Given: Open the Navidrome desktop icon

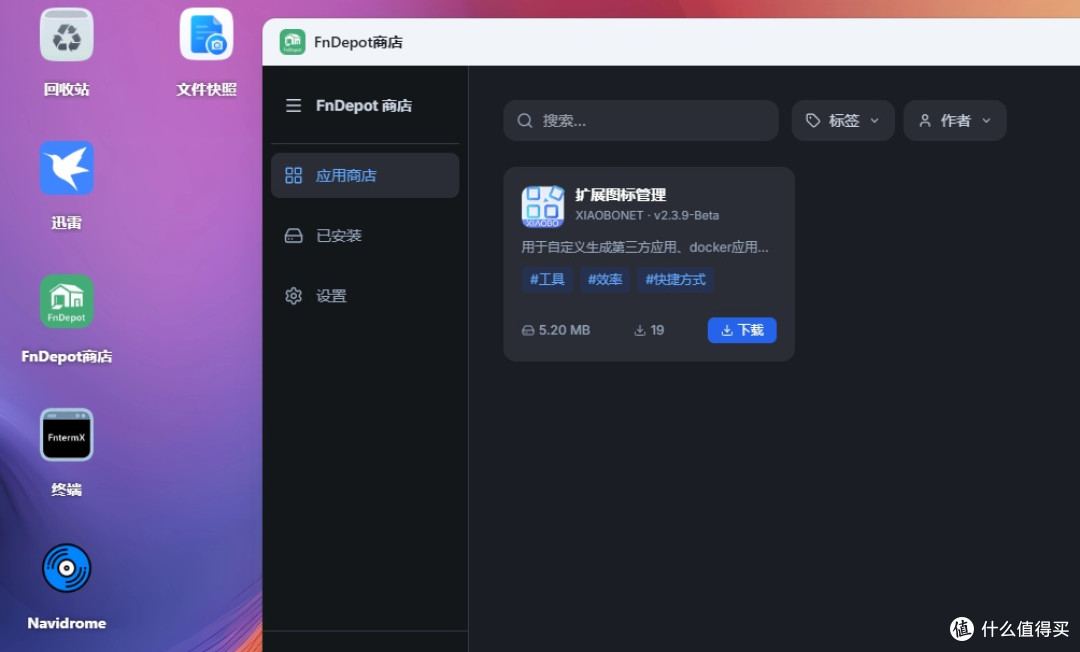Looking at the screenshot, I should (66, 569).
